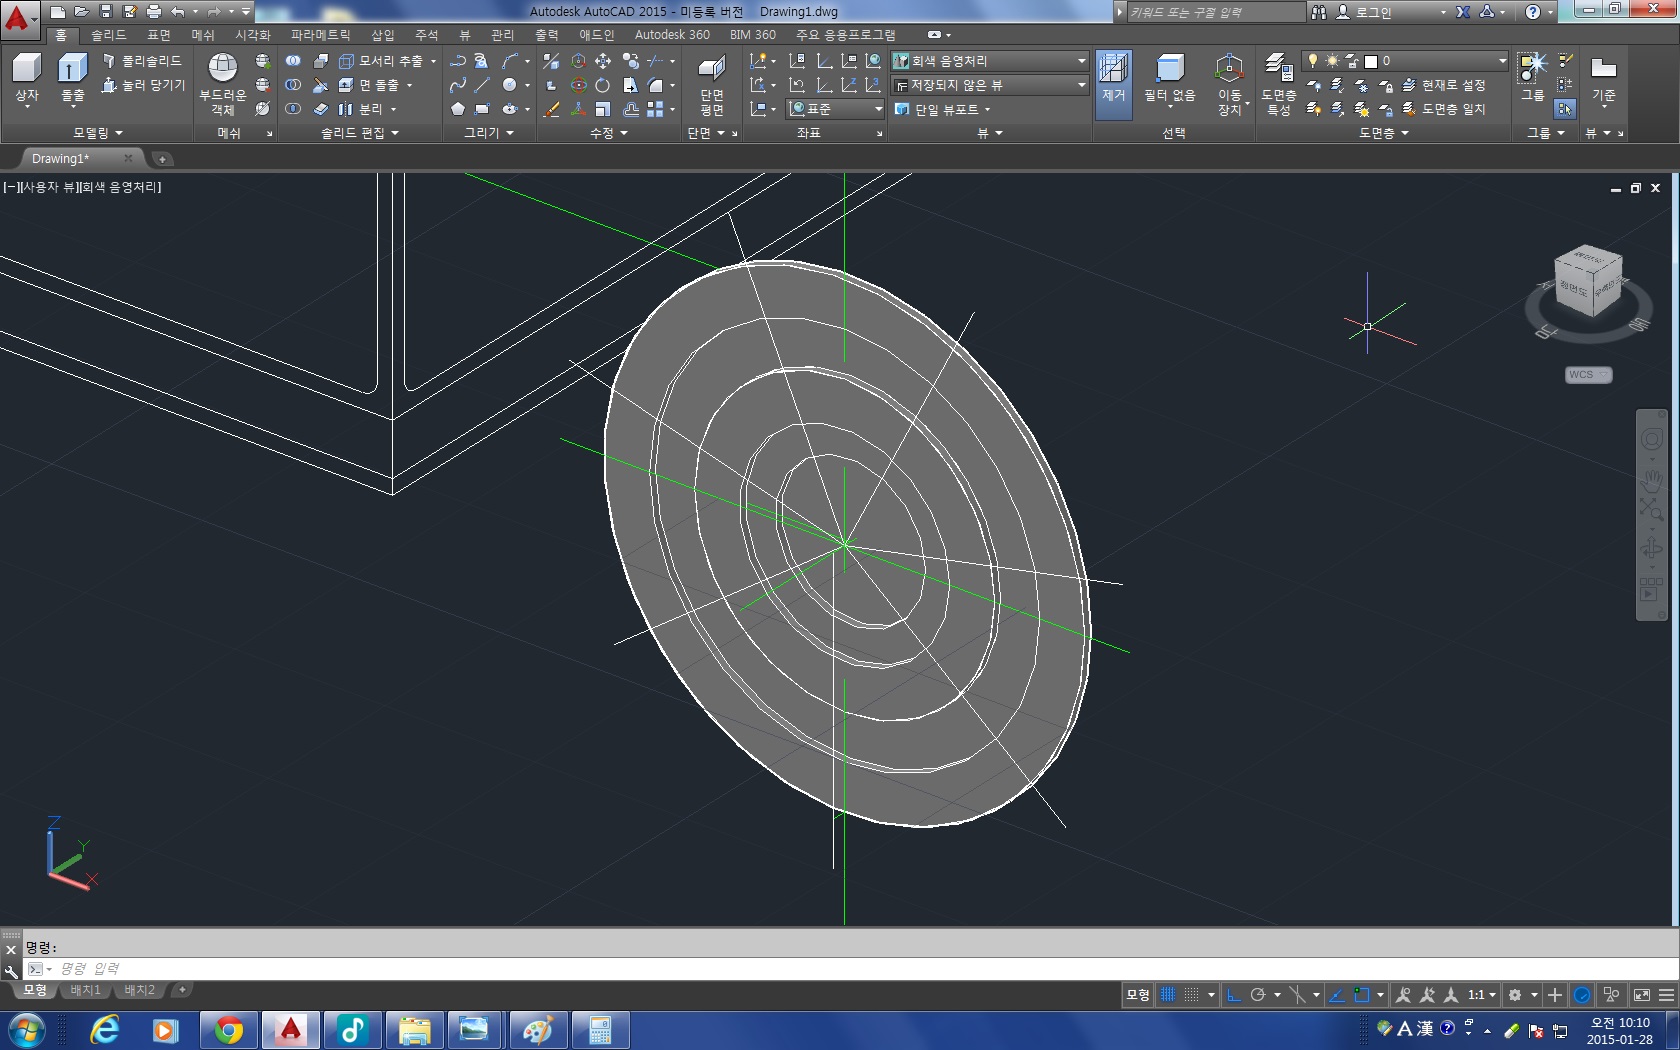The image size is (1680, 1050).
Task: Click Make Current (현재로 설정) layer button
Action: pyautogui.click(x=1444, y=85)
